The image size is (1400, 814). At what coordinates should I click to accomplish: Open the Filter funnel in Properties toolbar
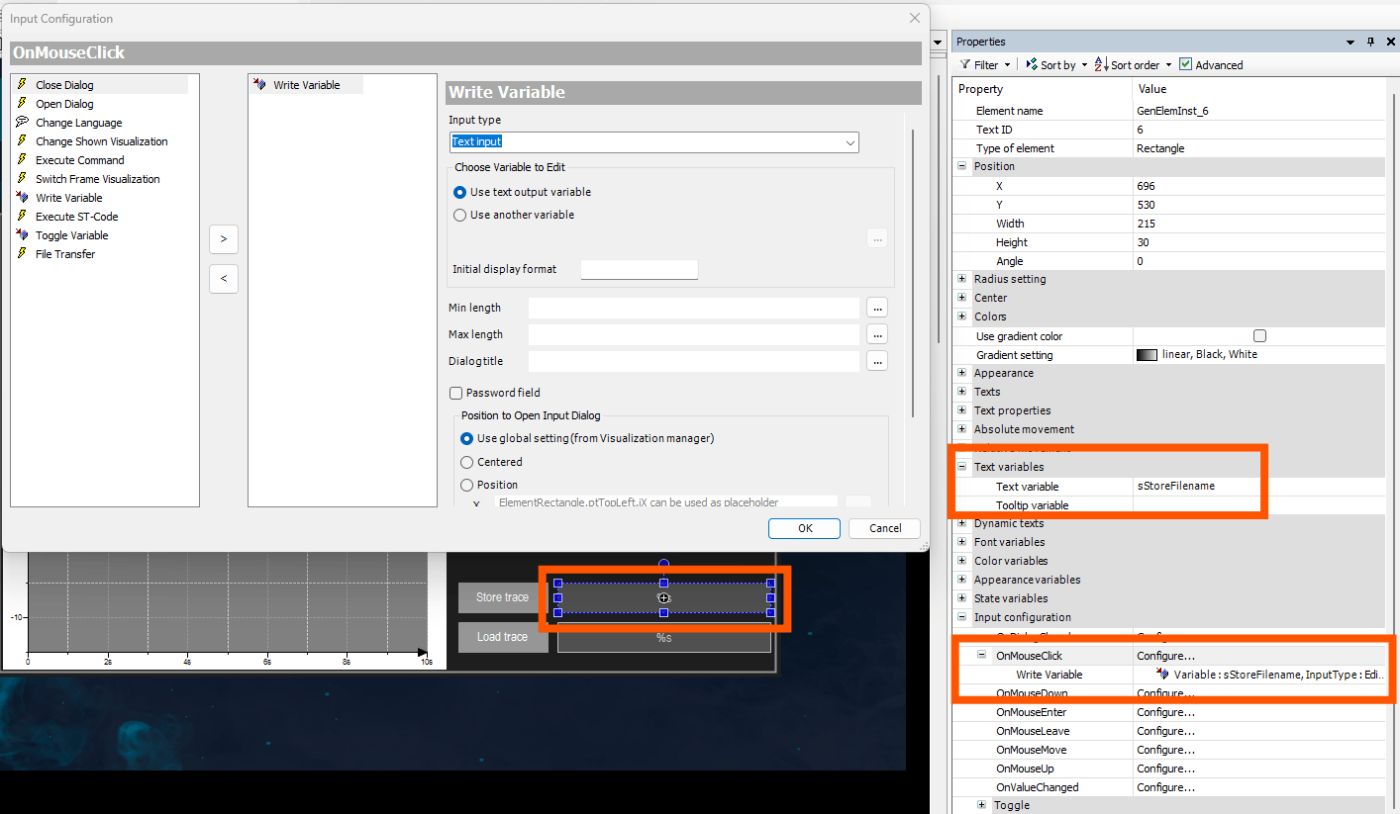click(x=965, y=65)
